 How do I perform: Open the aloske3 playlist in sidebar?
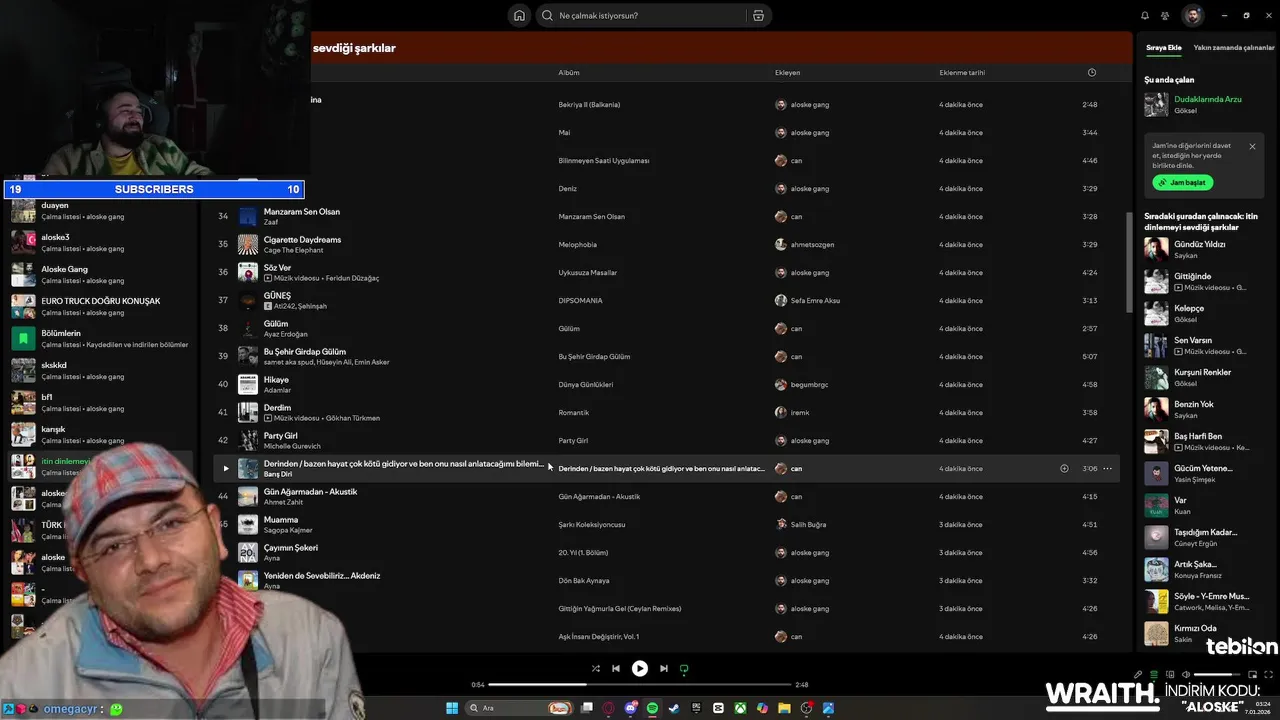click(102, 242)
